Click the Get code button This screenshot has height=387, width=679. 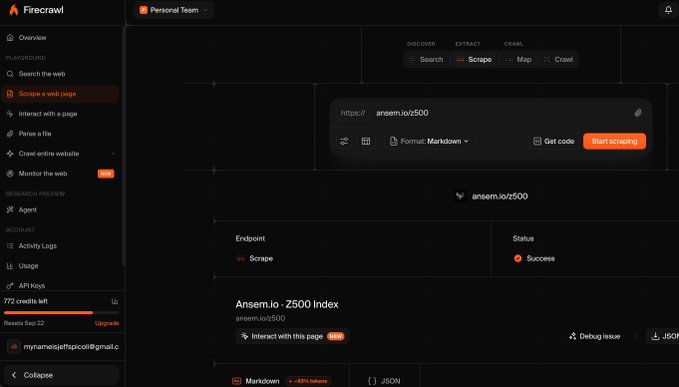coord(554,142)
